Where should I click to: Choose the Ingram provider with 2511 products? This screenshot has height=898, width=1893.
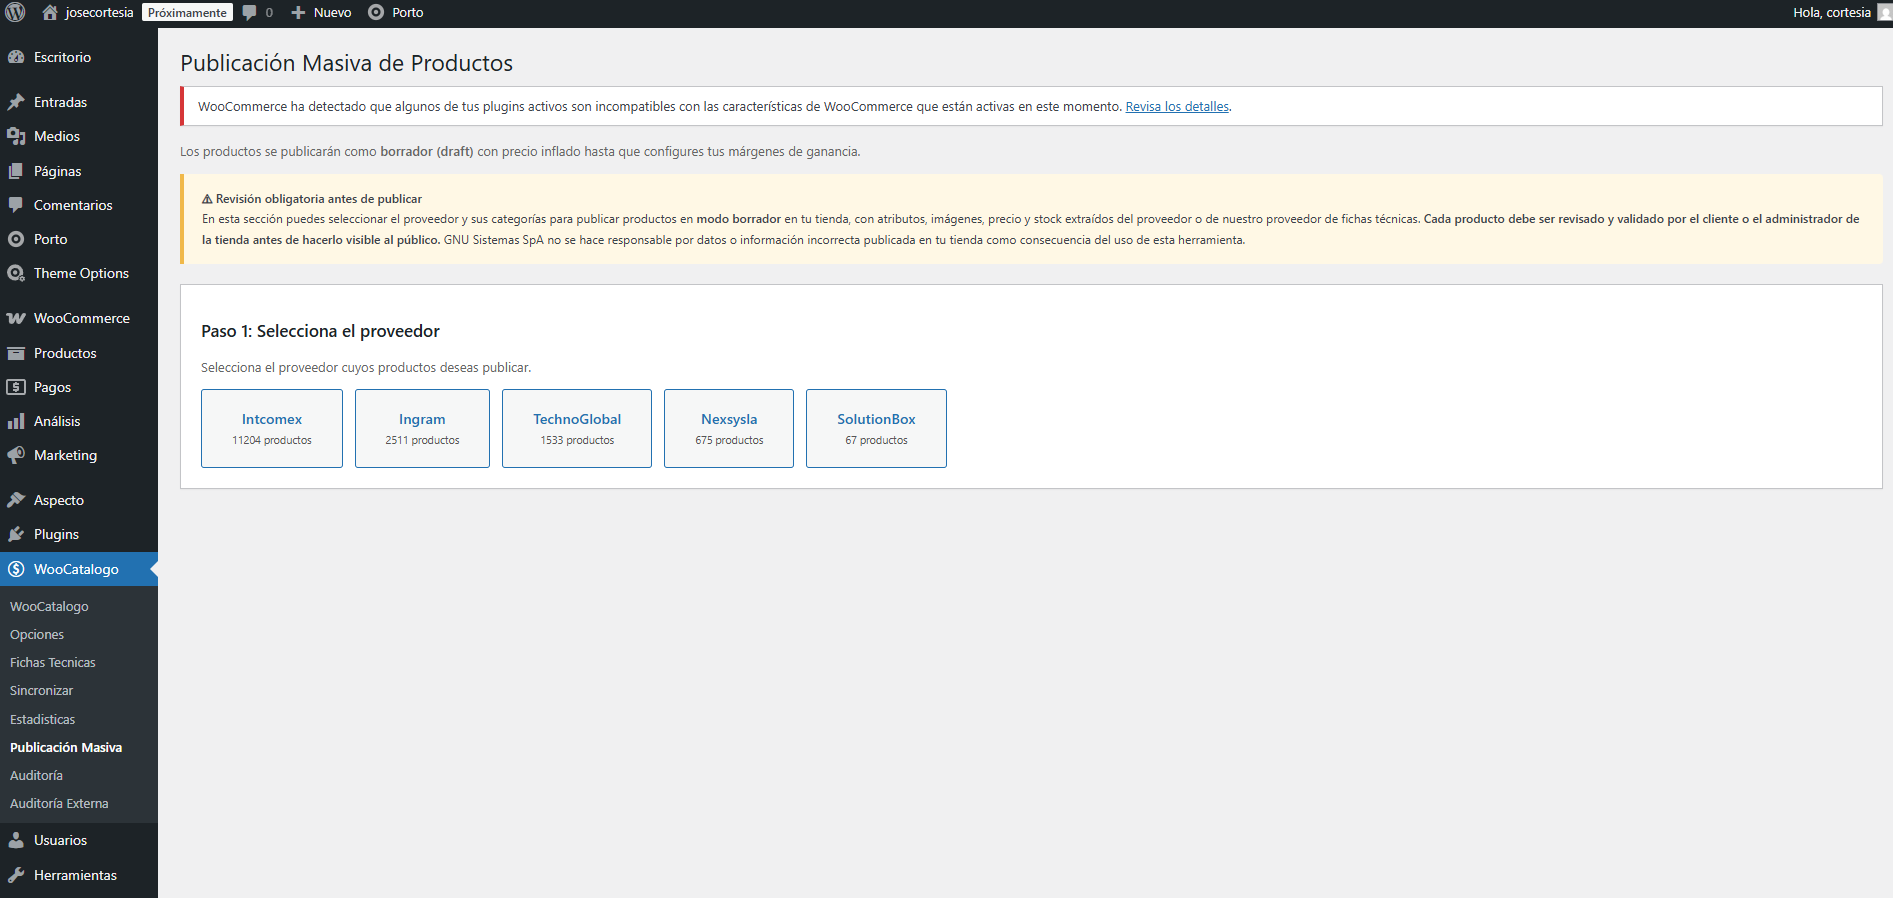422,428
